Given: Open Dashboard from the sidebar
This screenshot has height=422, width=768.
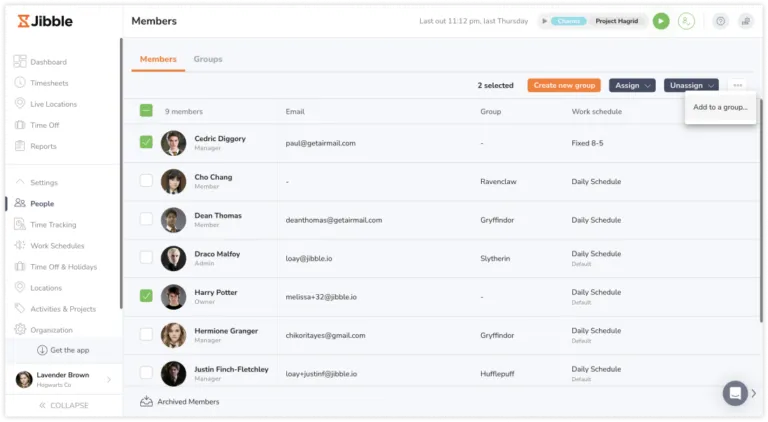Looking at the screenshot, I should pos(47,62).
